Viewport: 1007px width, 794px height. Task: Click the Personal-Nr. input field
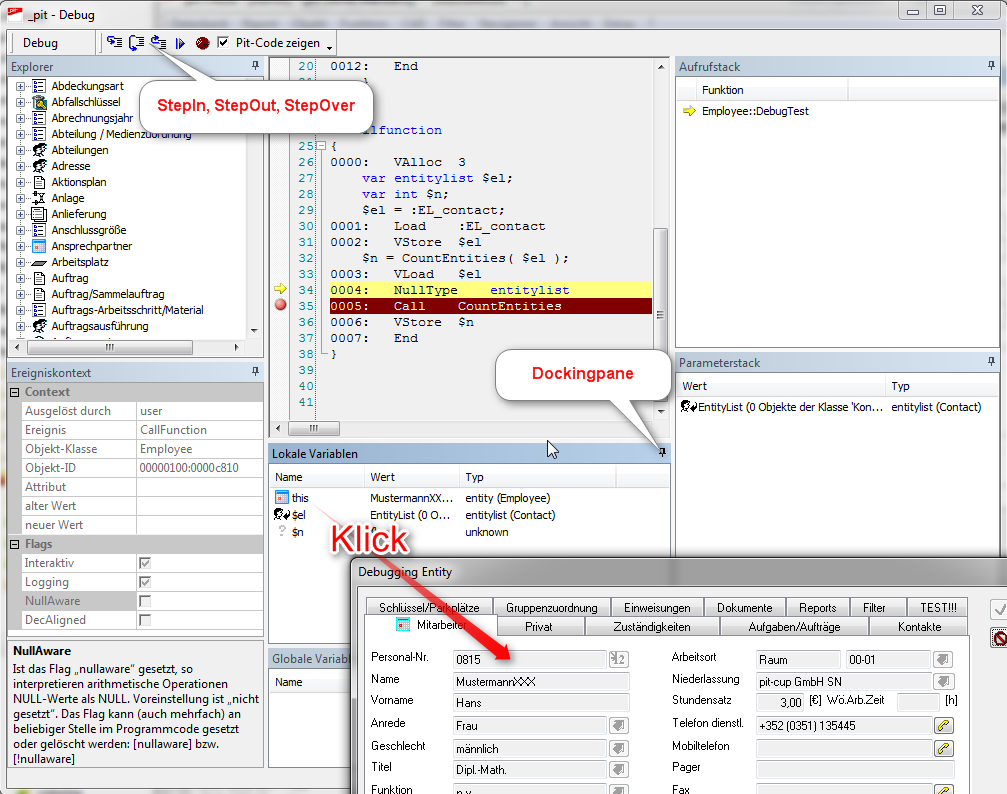coord(529,659)
